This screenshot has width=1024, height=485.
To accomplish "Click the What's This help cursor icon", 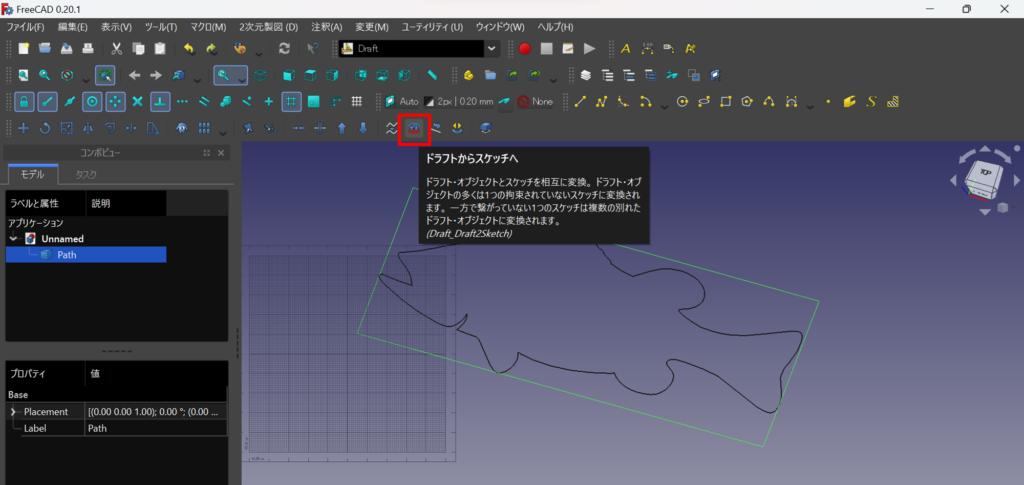I will (x=313, y=48).
